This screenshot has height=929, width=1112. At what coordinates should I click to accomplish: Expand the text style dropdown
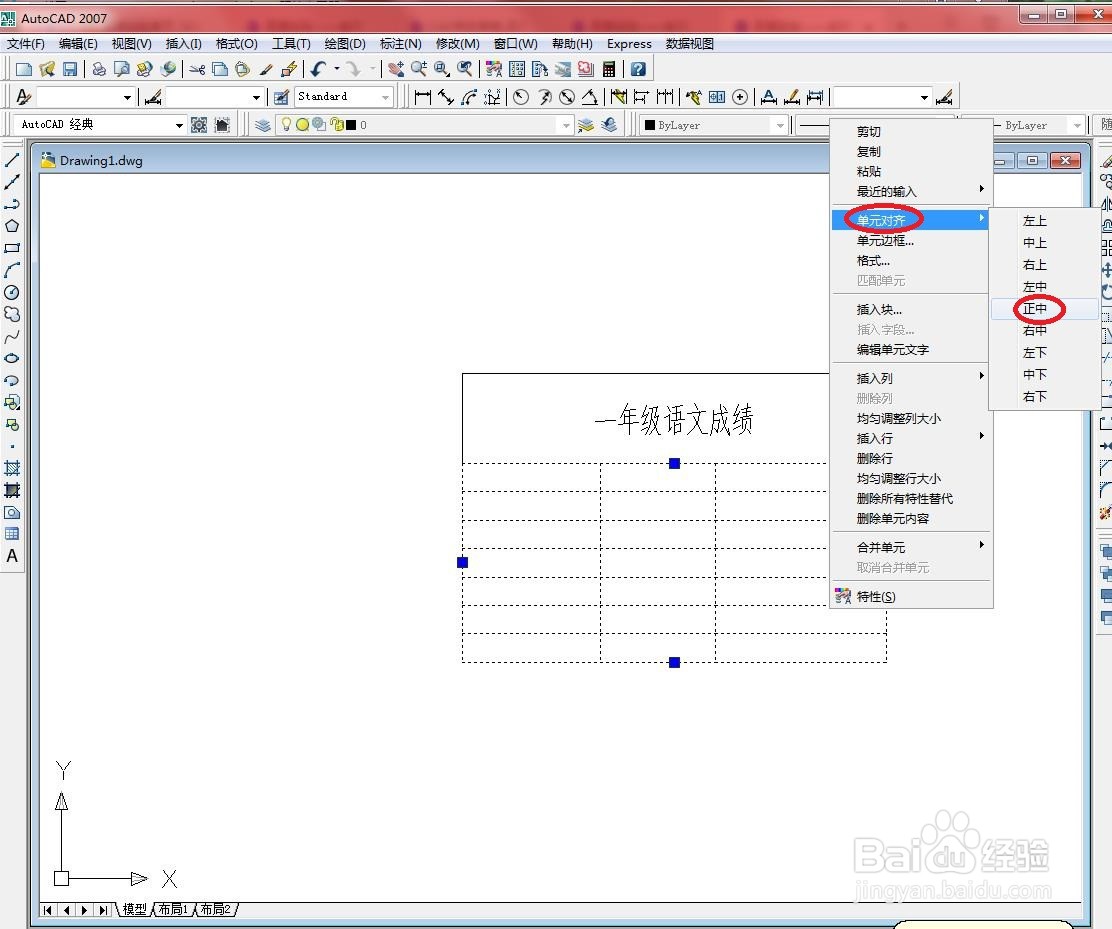click(128, 97)
